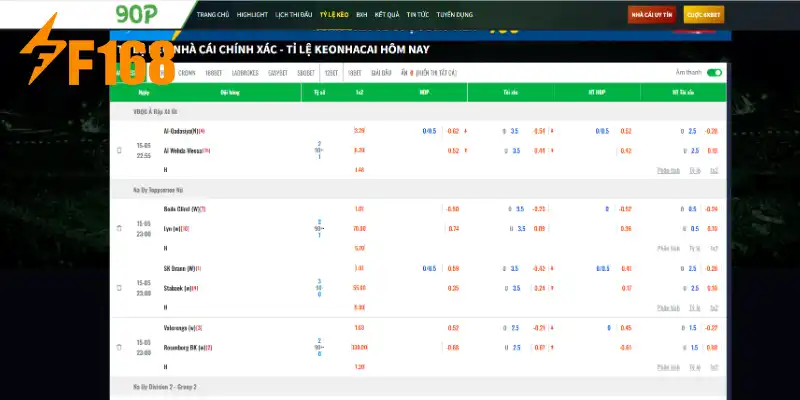
Task: Select TỶ LỆ KÈO in navigation
Action: (x=334, y=15)
